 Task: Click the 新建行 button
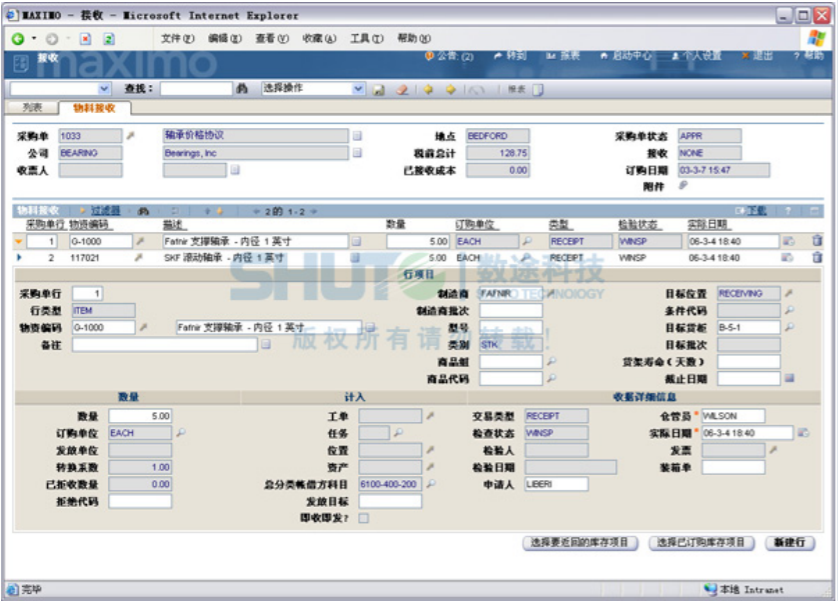coord(790,543)
